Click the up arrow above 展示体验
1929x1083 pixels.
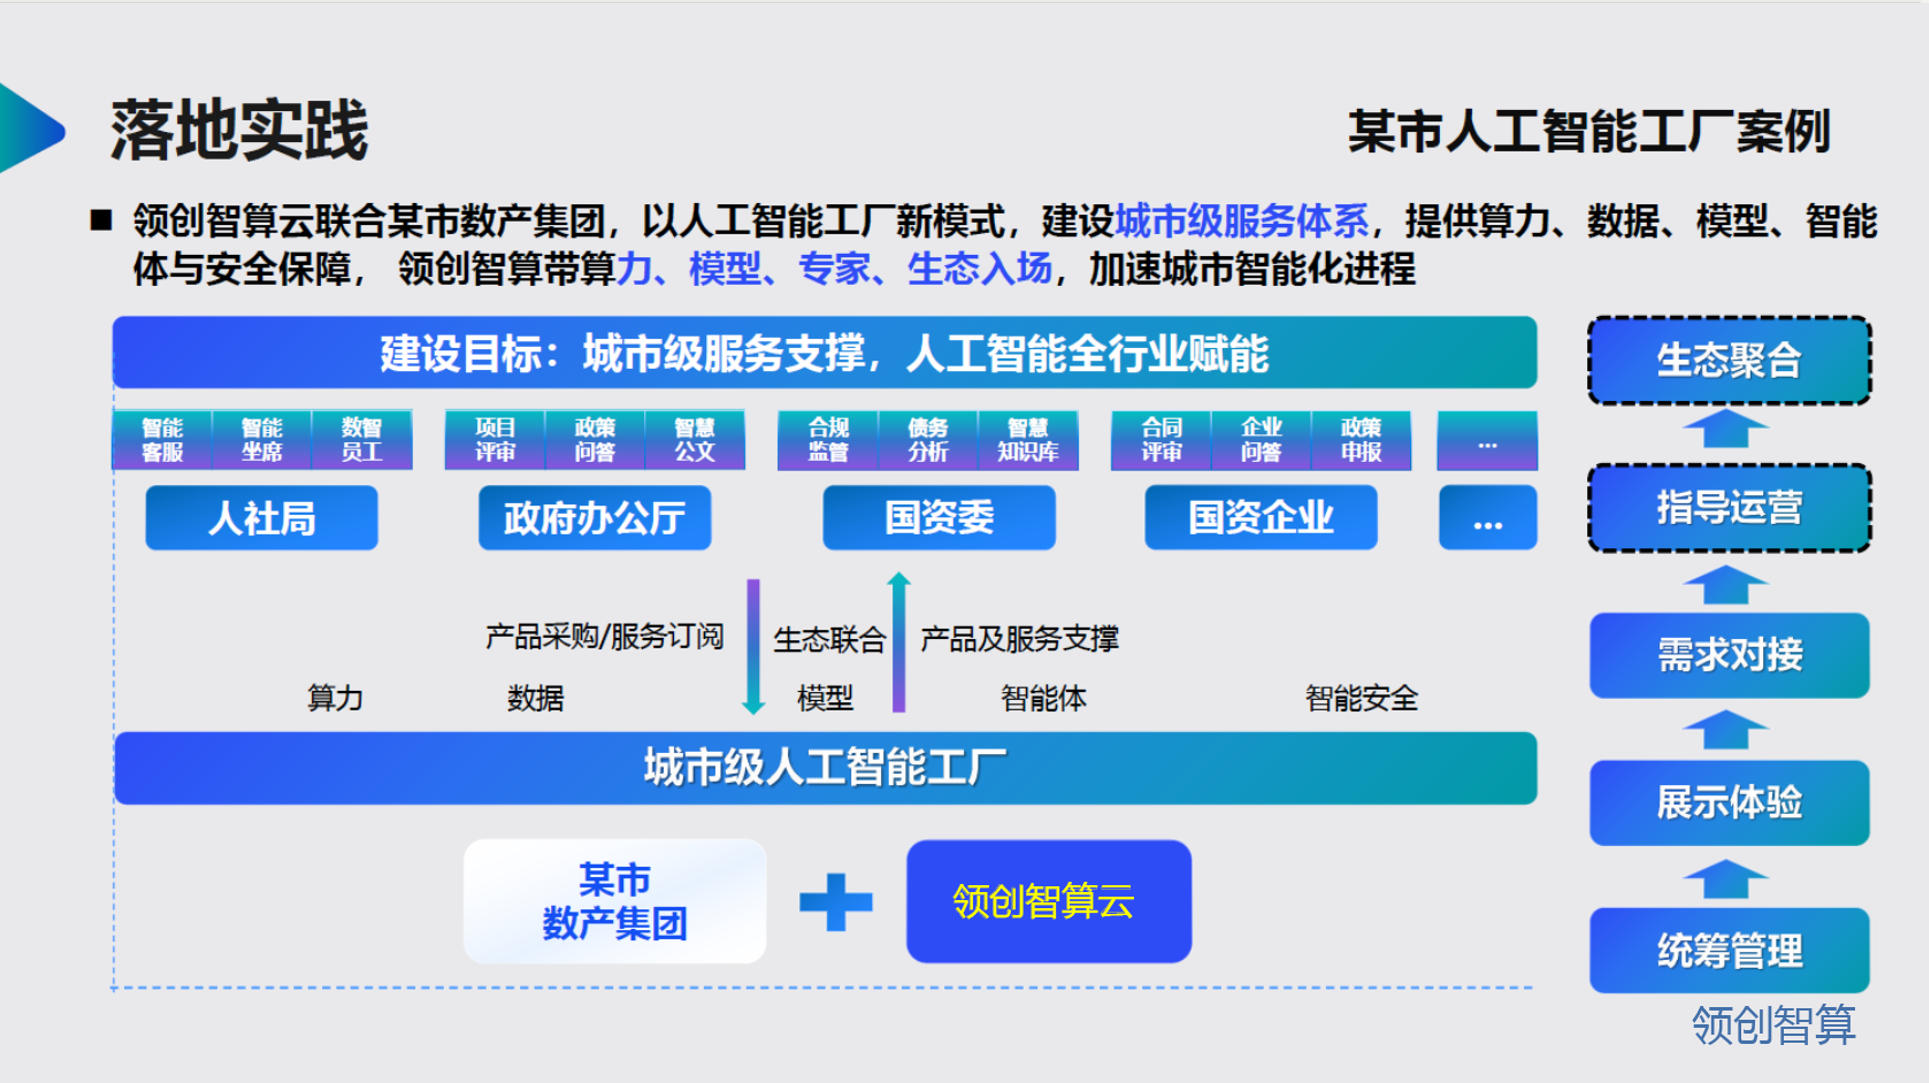pyautogui.click(x=1726, y=730)
